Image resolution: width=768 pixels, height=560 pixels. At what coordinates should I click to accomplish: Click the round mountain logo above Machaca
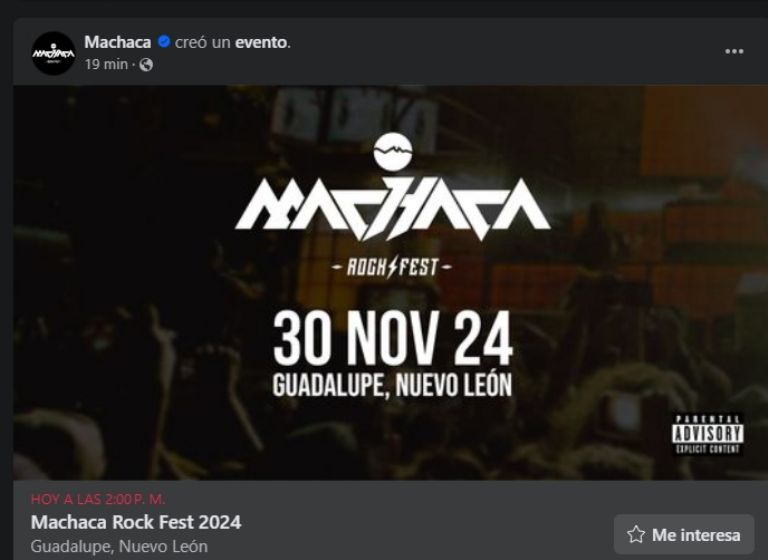(x=393, y=152)
